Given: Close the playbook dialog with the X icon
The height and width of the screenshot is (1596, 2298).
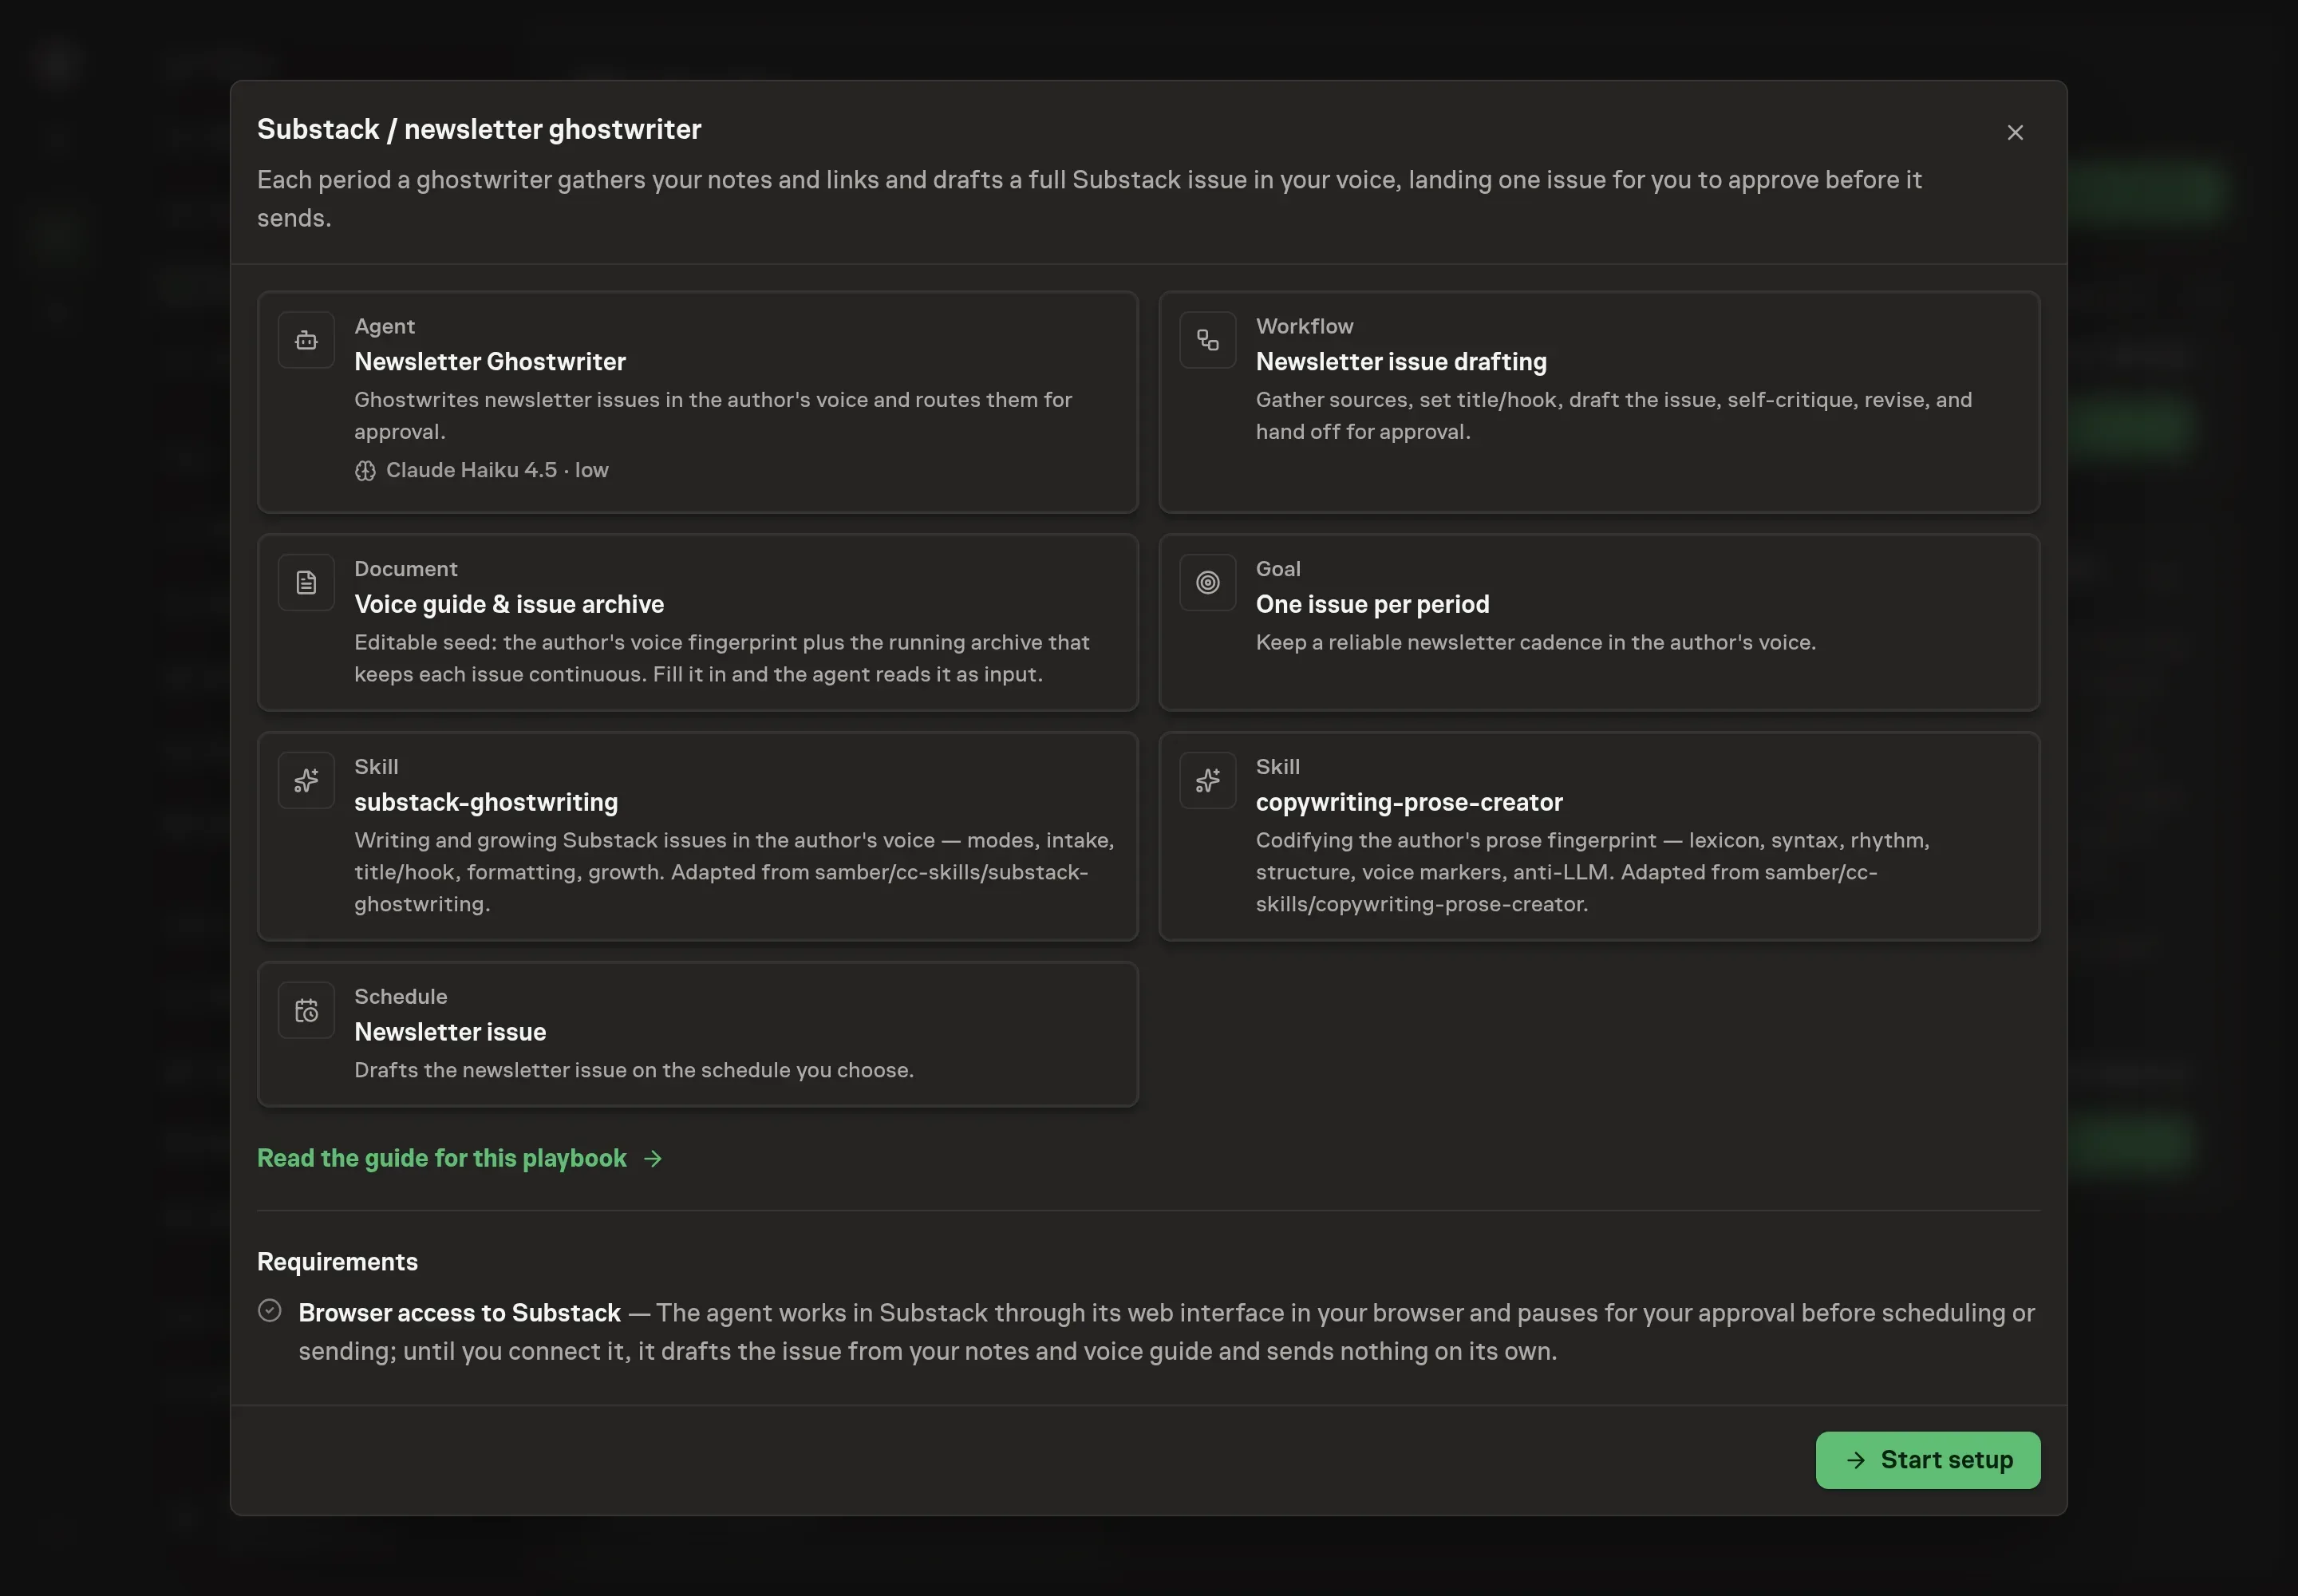Looking at the screenshot, I should (x=2015, y=133).
